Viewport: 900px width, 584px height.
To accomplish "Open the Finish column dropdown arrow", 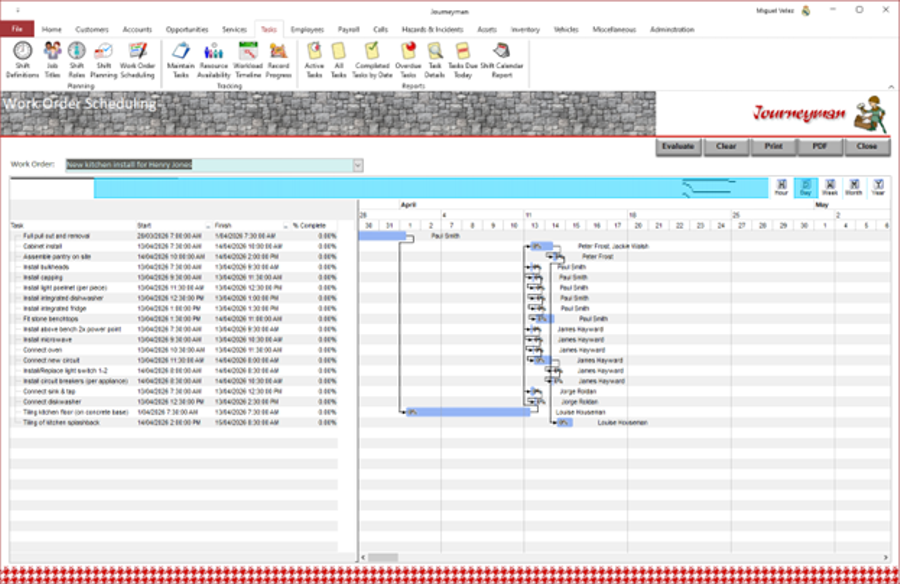I will (x=285, y=226).
